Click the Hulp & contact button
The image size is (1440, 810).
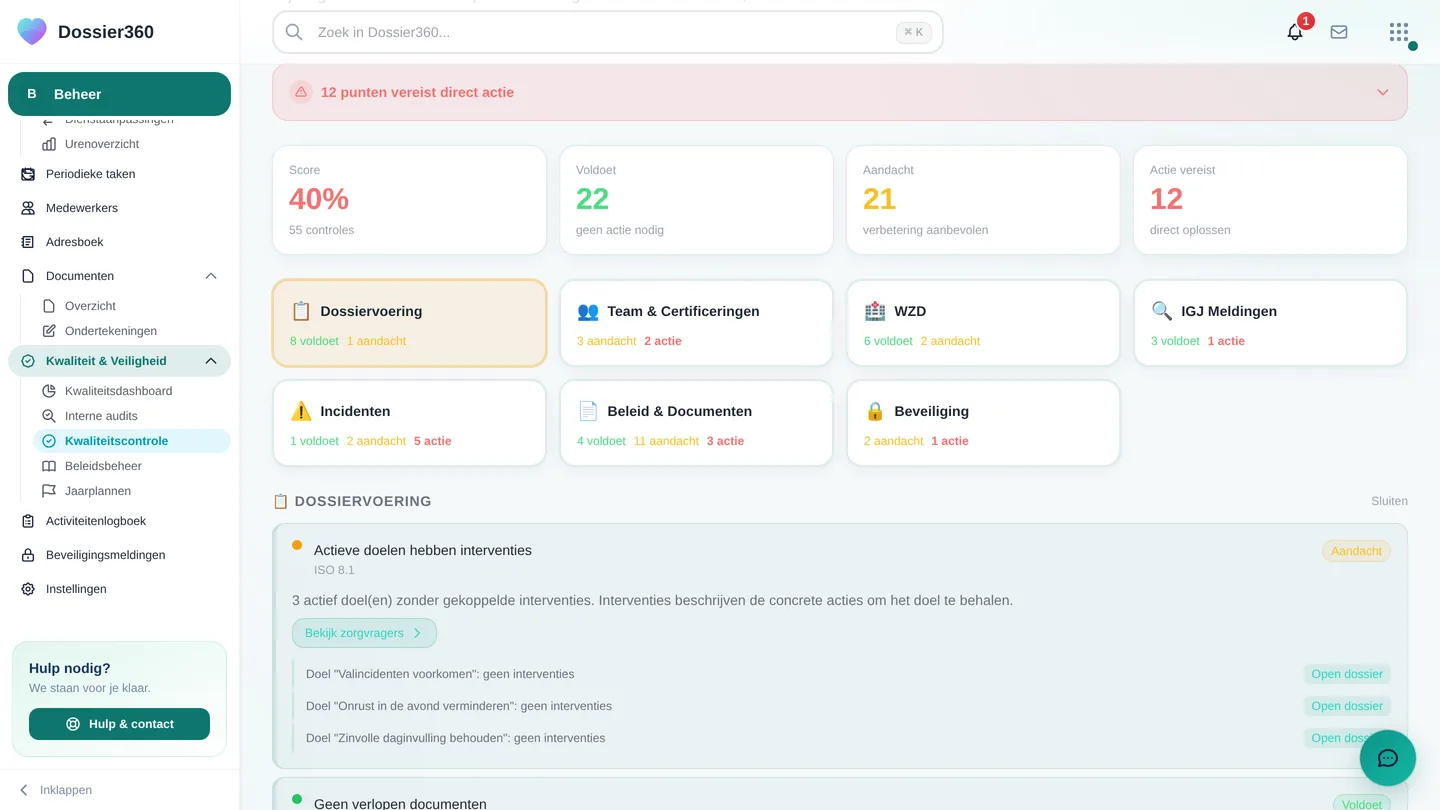coord(119,724)
